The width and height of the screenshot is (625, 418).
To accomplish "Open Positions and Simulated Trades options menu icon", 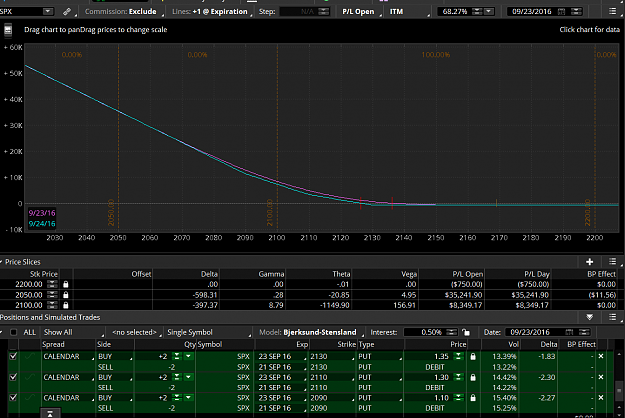I will [x=613, y=317].
